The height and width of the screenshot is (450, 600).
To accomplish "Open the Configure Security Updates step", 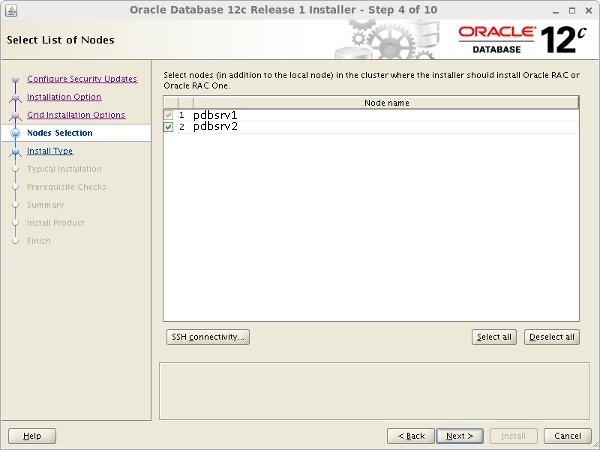I will (x=82, y=79).
